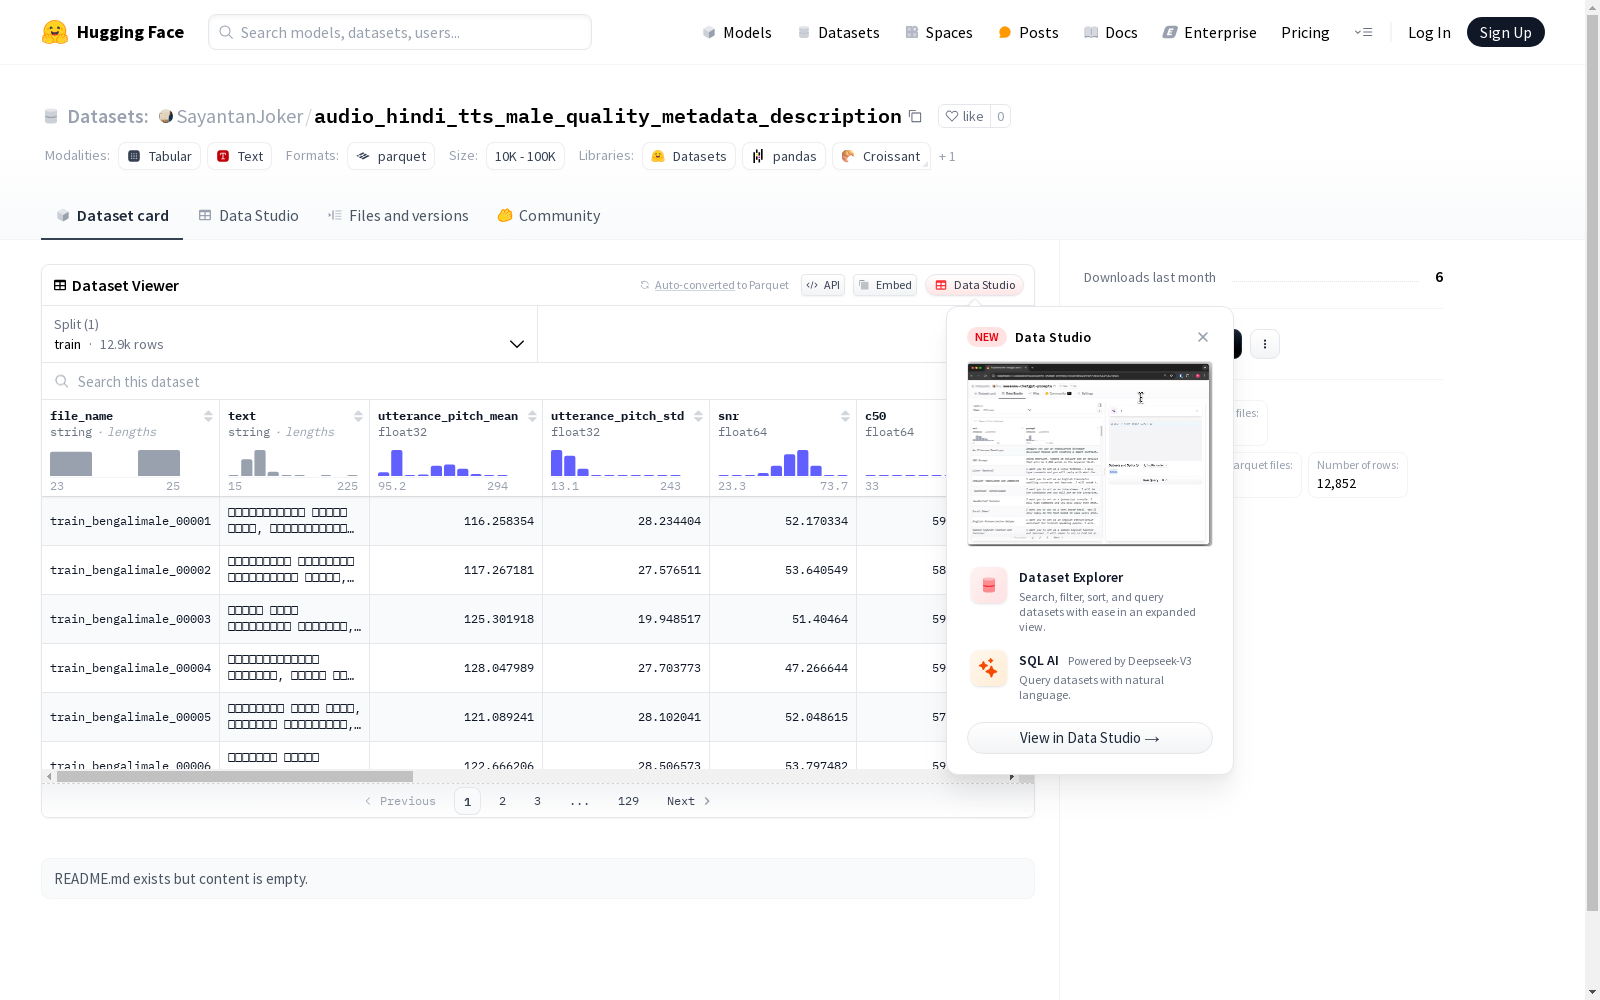Switch to Files and versions tab
The image size is (1600, 1000).
coord(398,216)
